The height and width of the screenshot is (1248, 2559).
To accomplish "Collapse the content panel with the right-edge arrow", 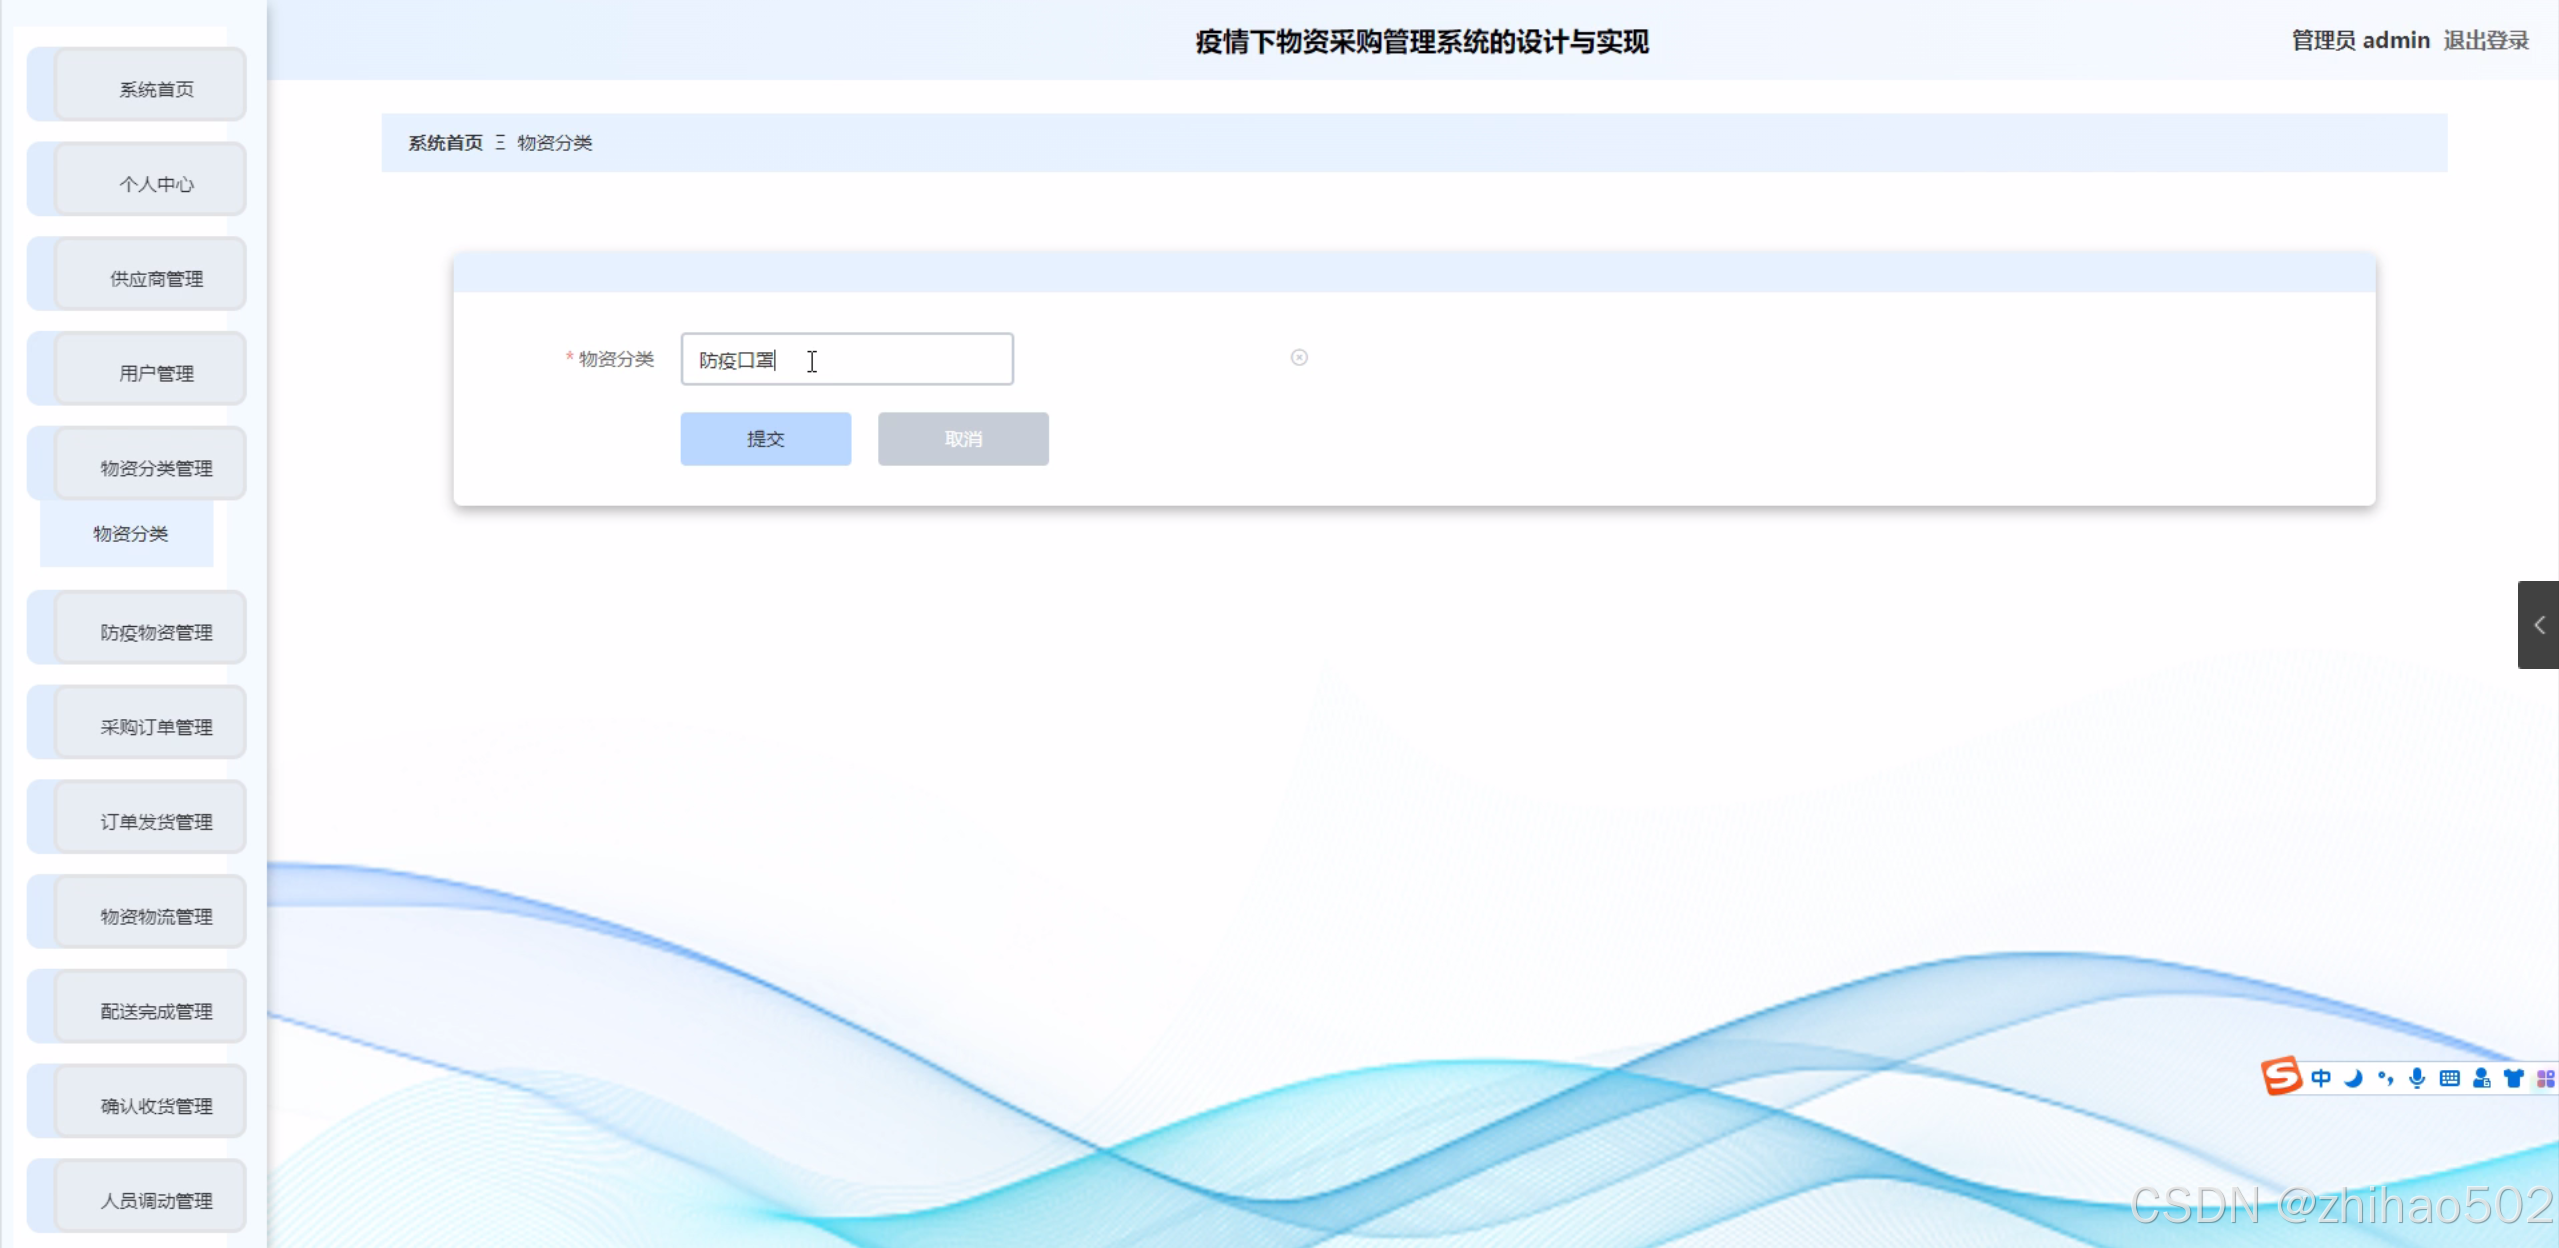I will 2541,624.
